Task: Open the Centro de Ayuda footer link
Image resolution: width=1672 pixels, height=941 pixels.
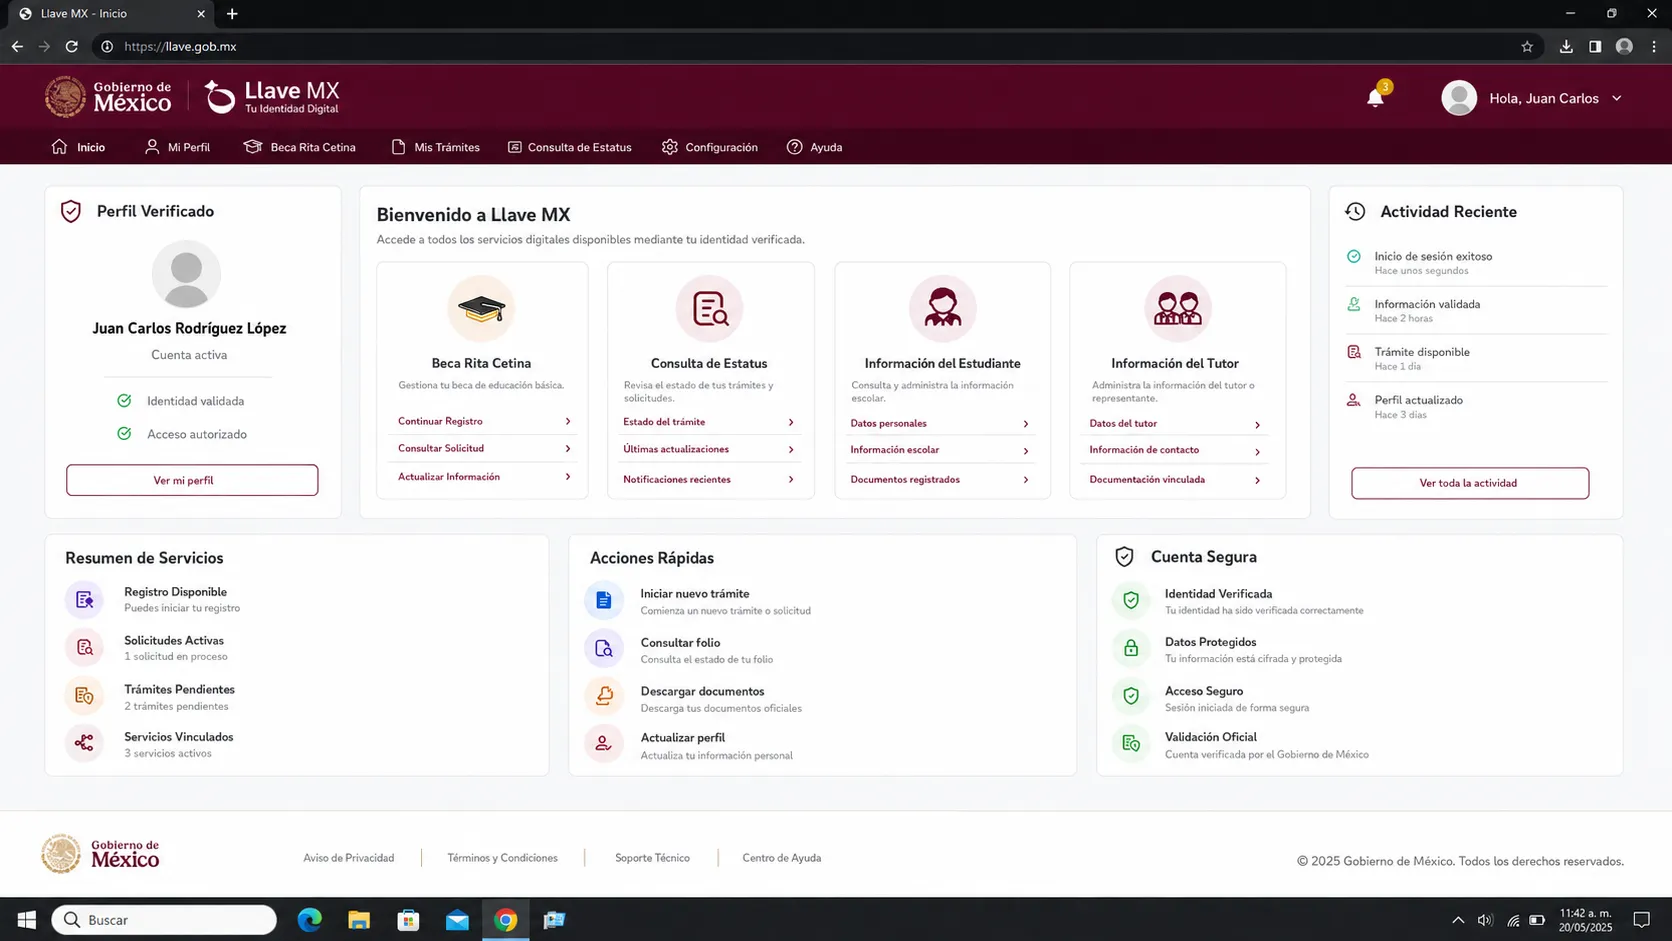Action: (782, 858)
